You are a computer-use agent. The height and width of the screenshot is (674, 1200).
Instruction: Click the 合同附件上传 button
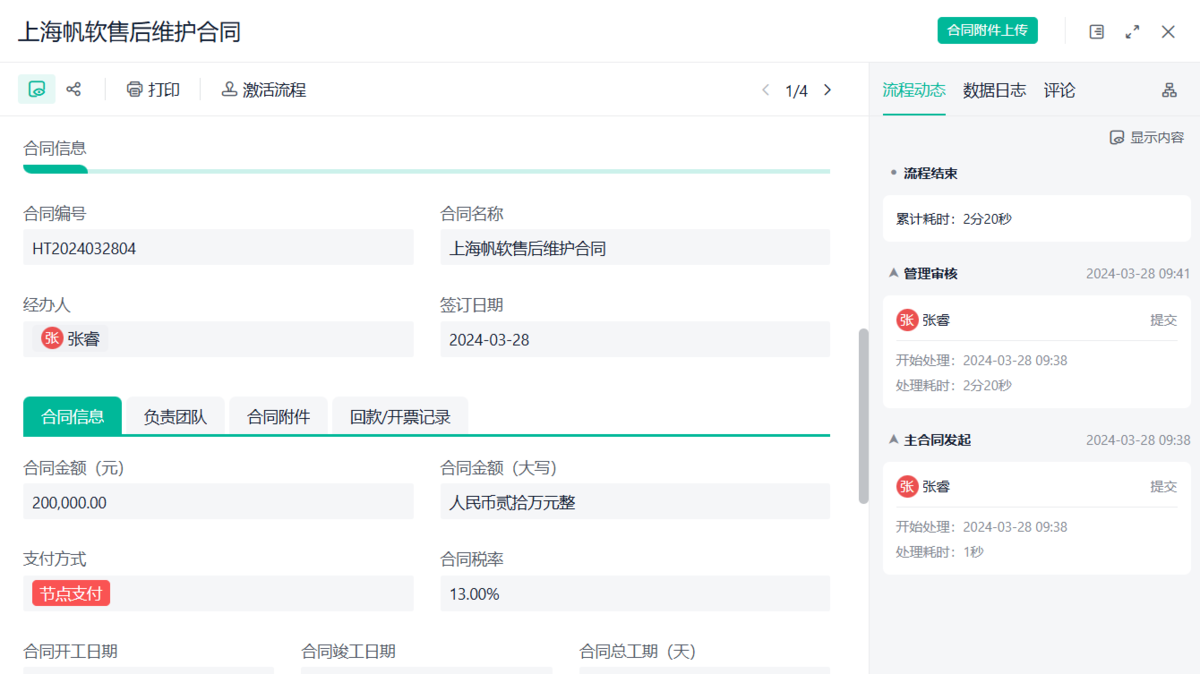(x=987, y=31)
